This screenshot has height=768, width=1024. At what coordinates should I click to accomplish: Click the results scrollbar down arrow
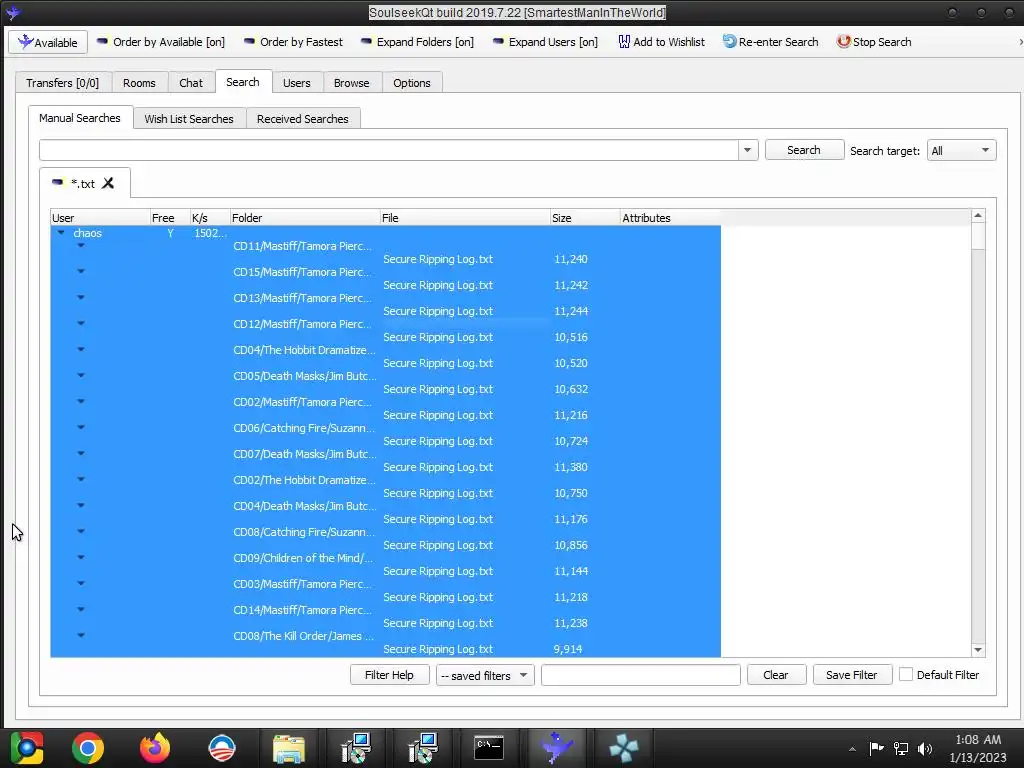tap(978, 650)
